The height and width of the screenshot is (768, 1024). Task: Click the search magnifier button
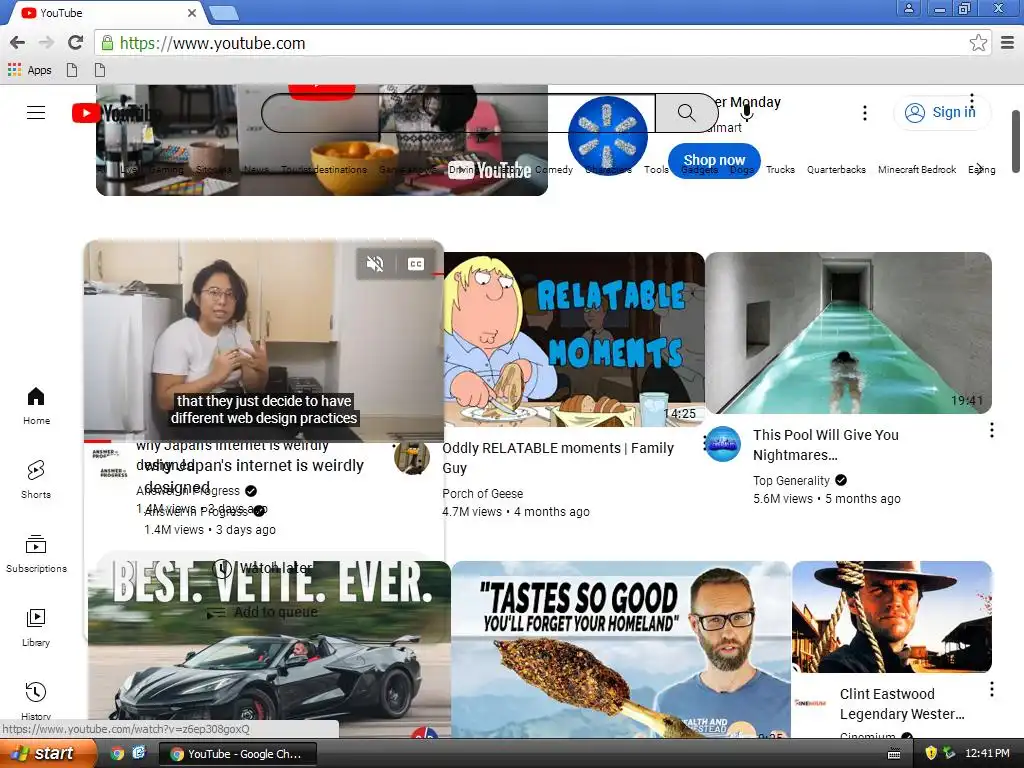[686, 113]
